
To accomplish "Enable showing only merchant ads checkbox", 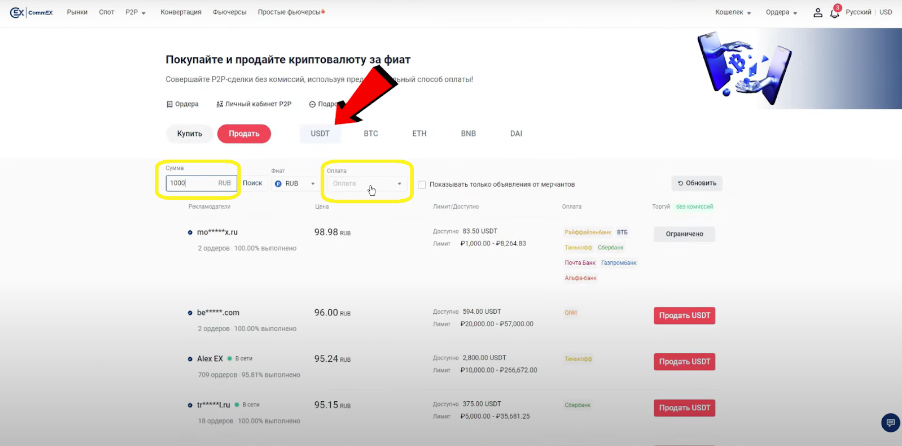I will [x=422, y=184].
